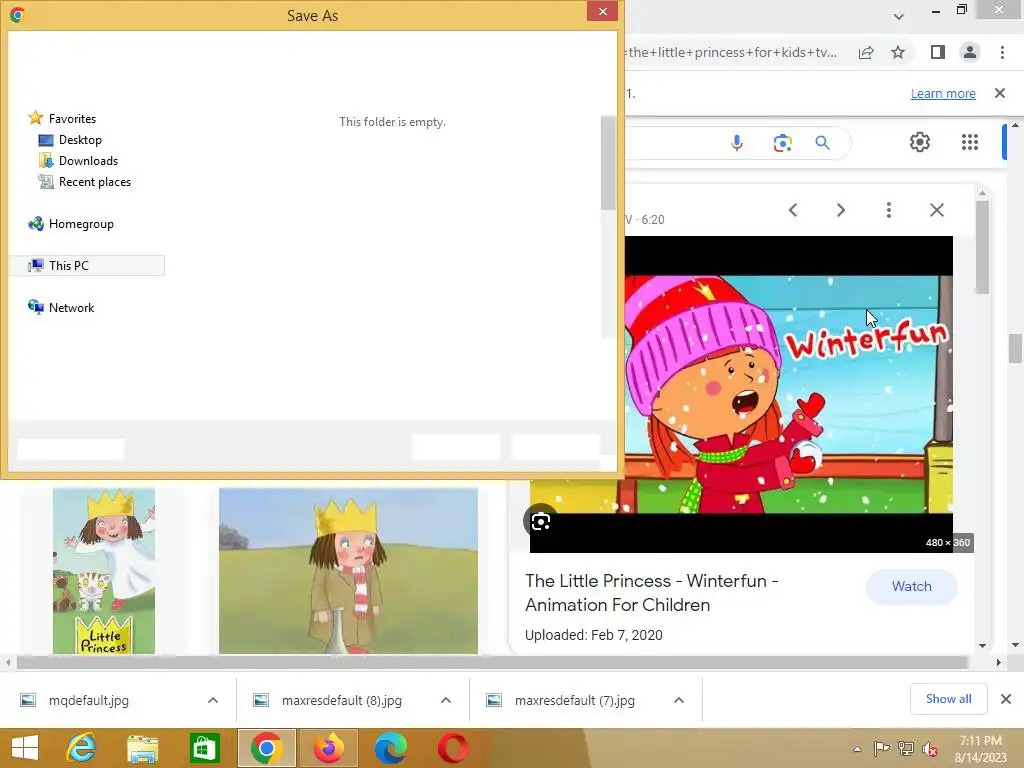Click Show all downloads button

[x=948, y=699]
